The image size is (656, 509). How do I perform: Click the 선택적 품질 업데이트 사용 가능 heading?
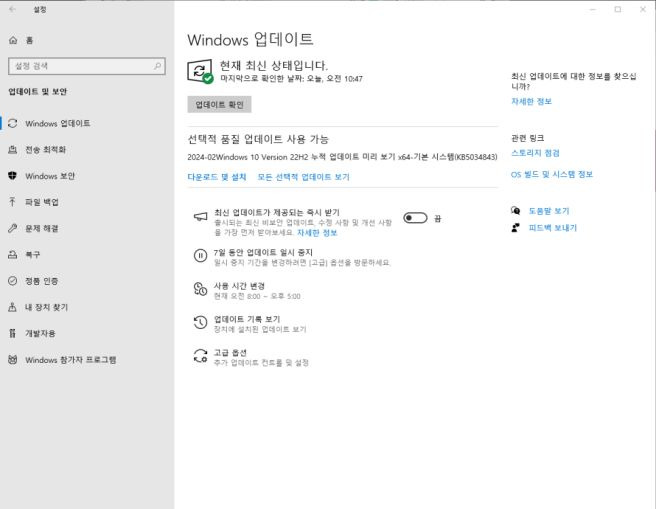(258, 139)
